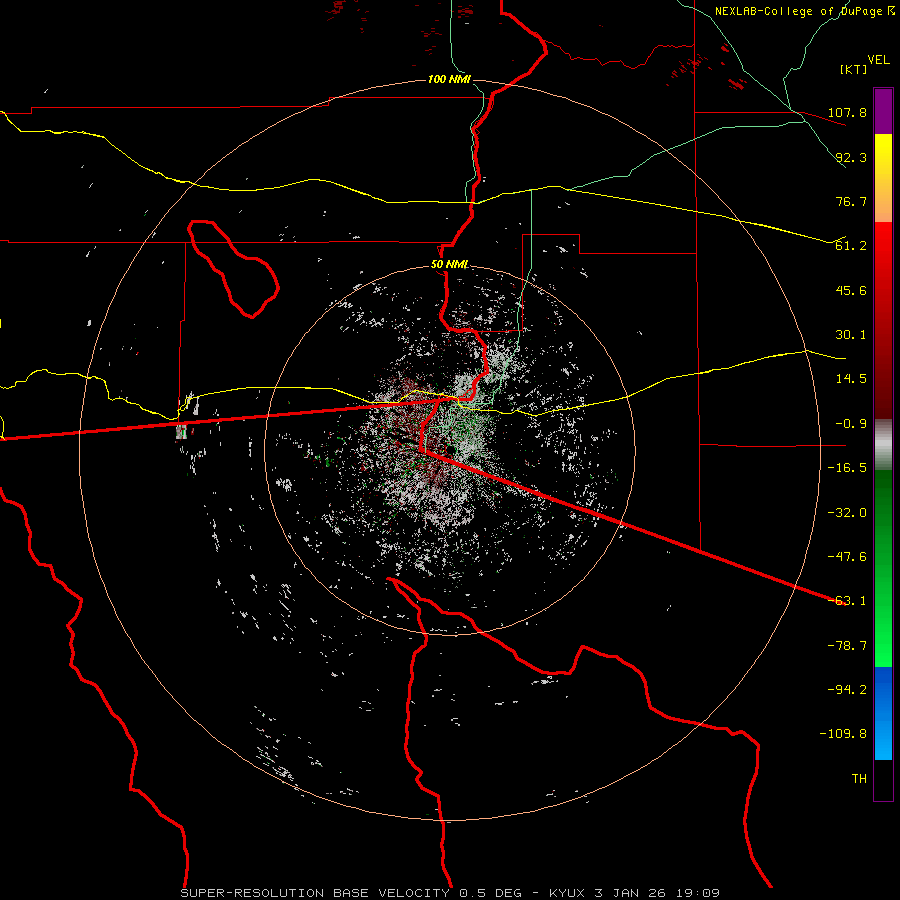Click the TH legend label

859,779
